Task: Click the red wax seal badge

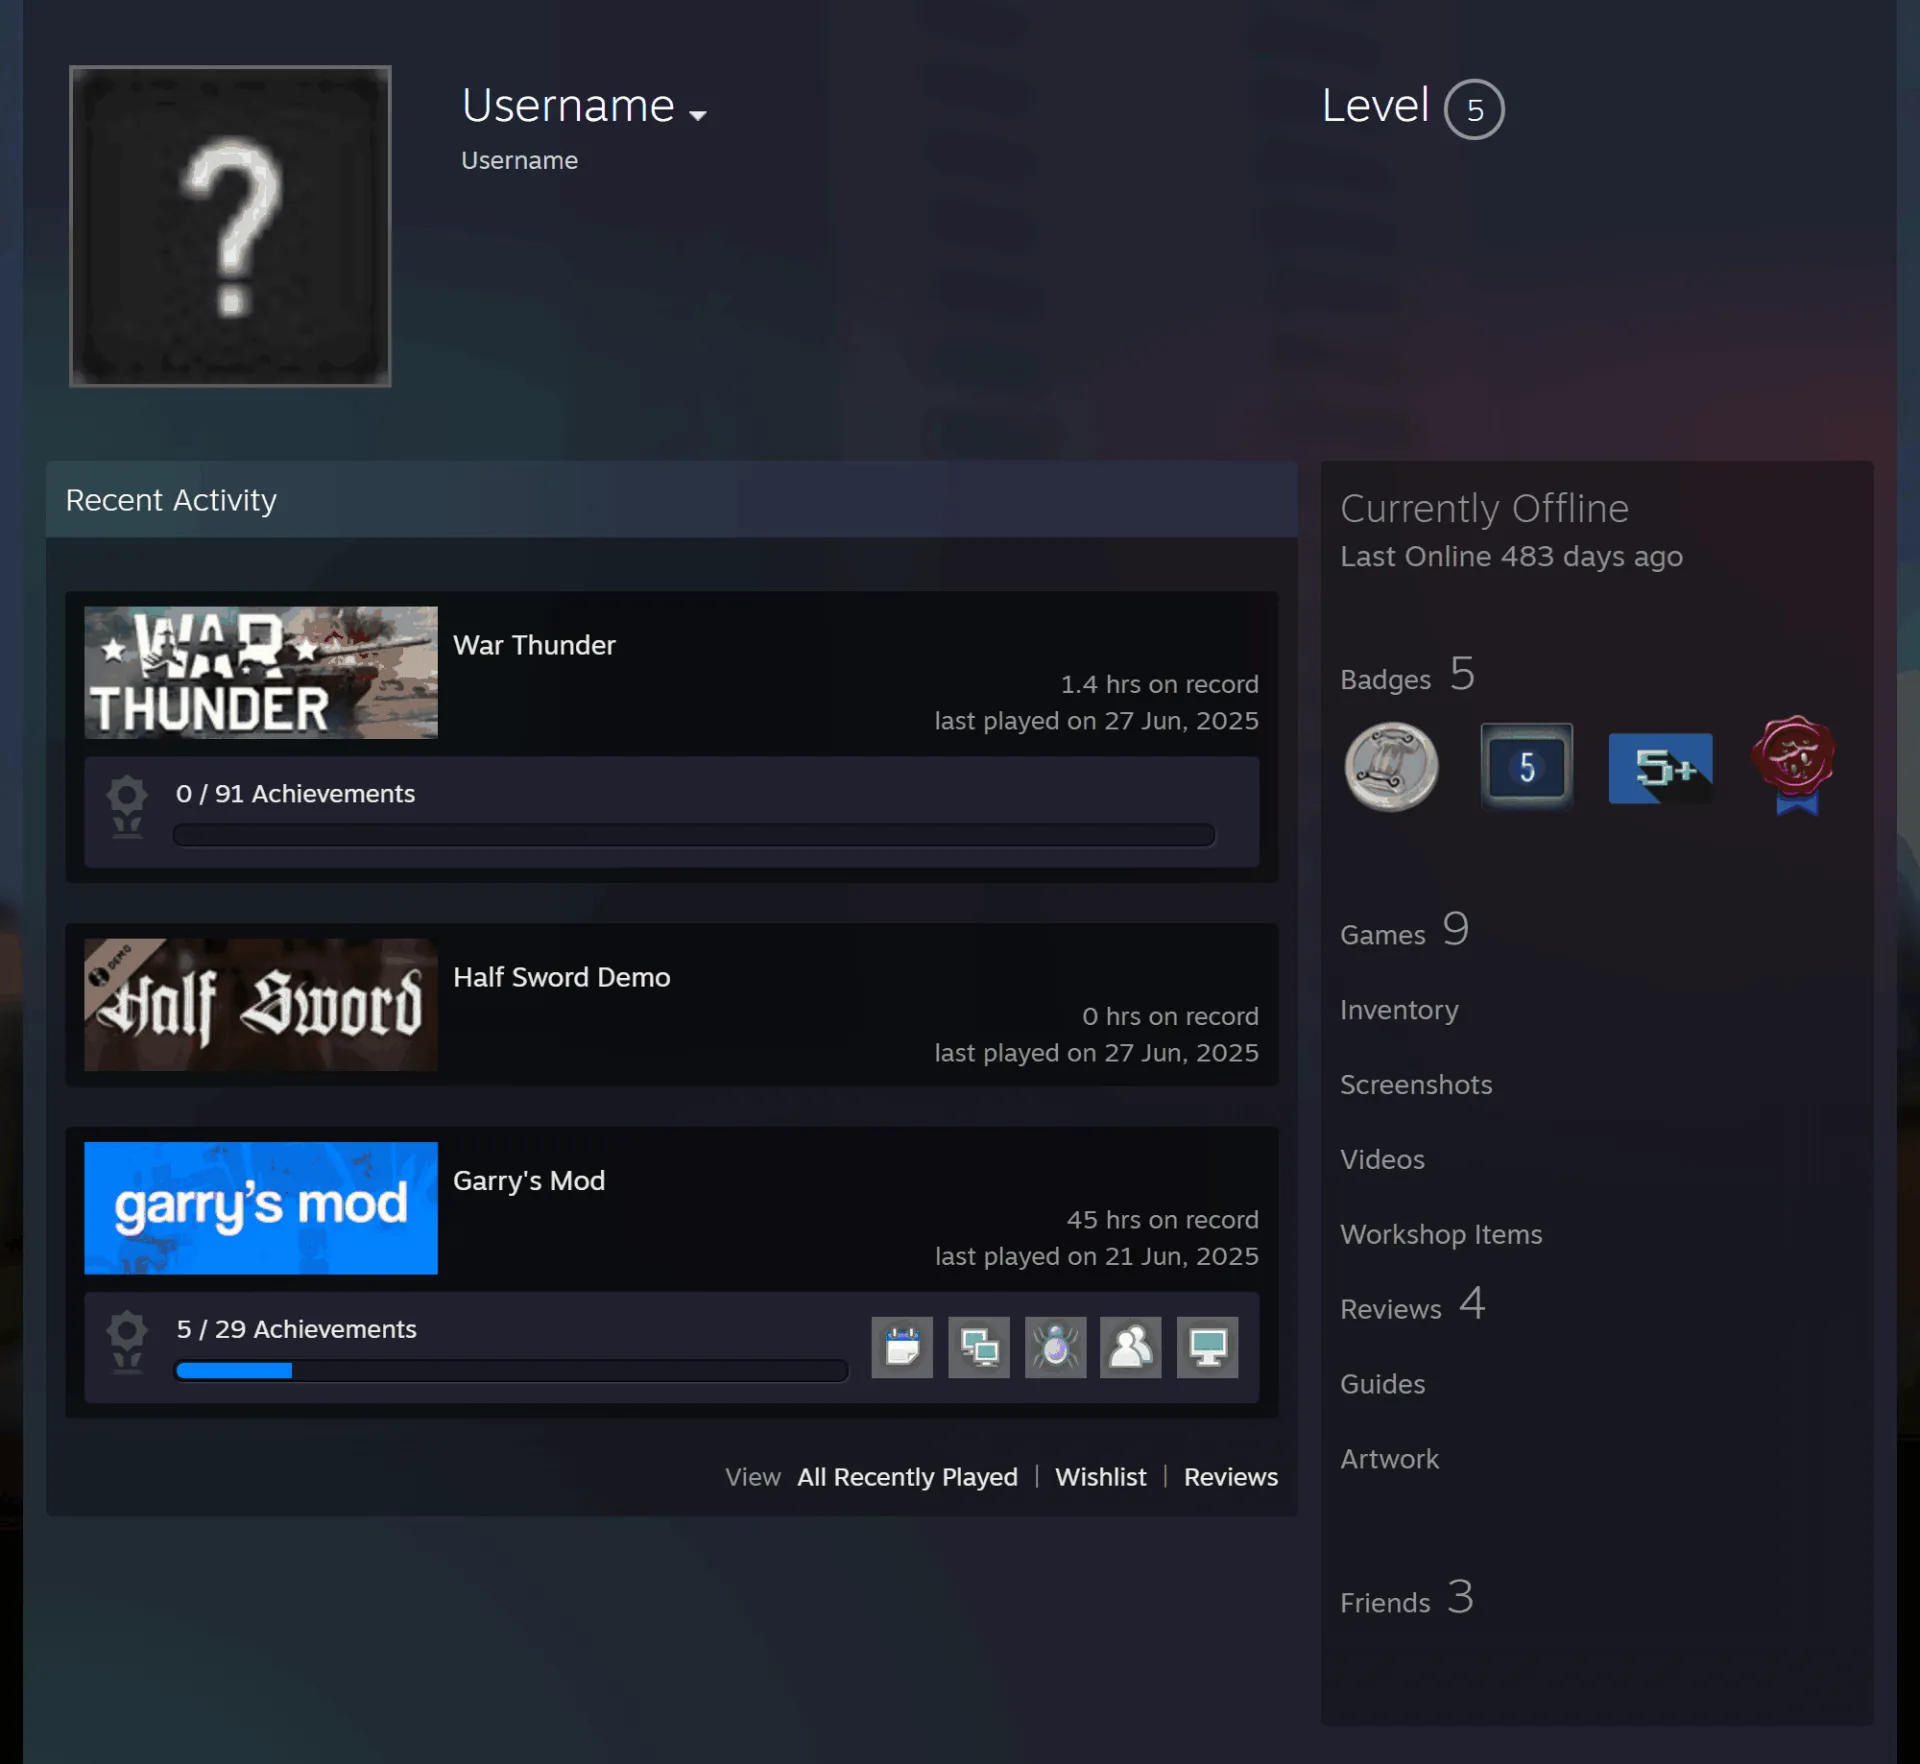Action: (x=1795, y=765)
